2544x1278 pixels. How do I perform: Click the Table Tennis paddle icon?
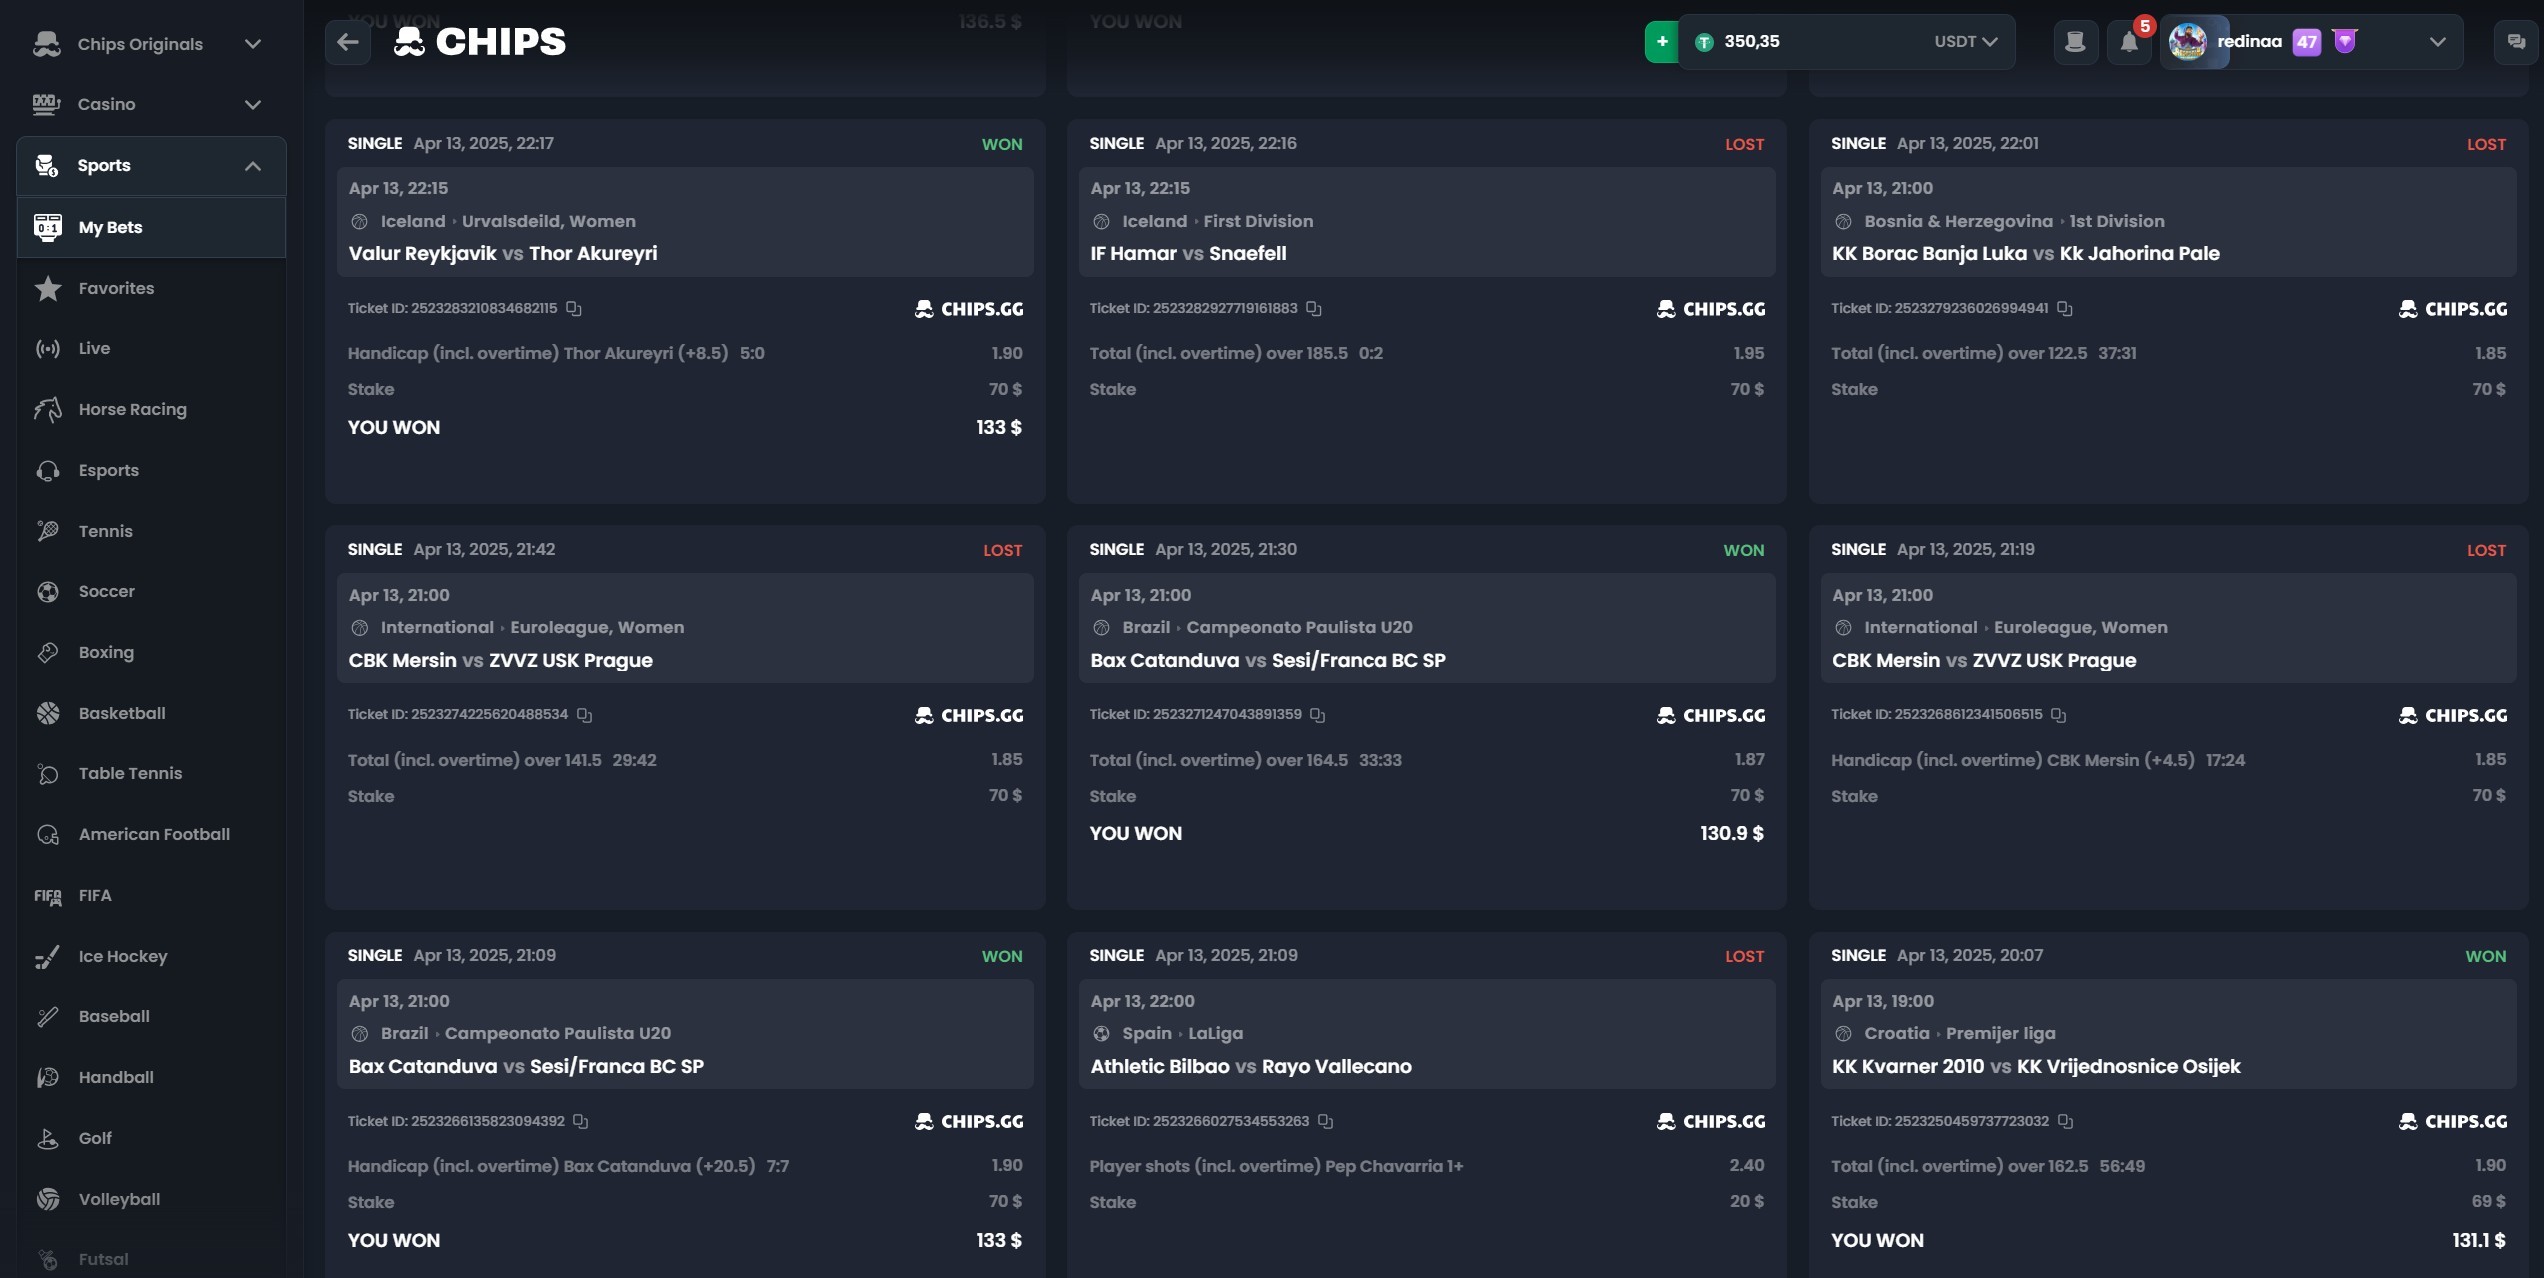(x=47, y=773)
